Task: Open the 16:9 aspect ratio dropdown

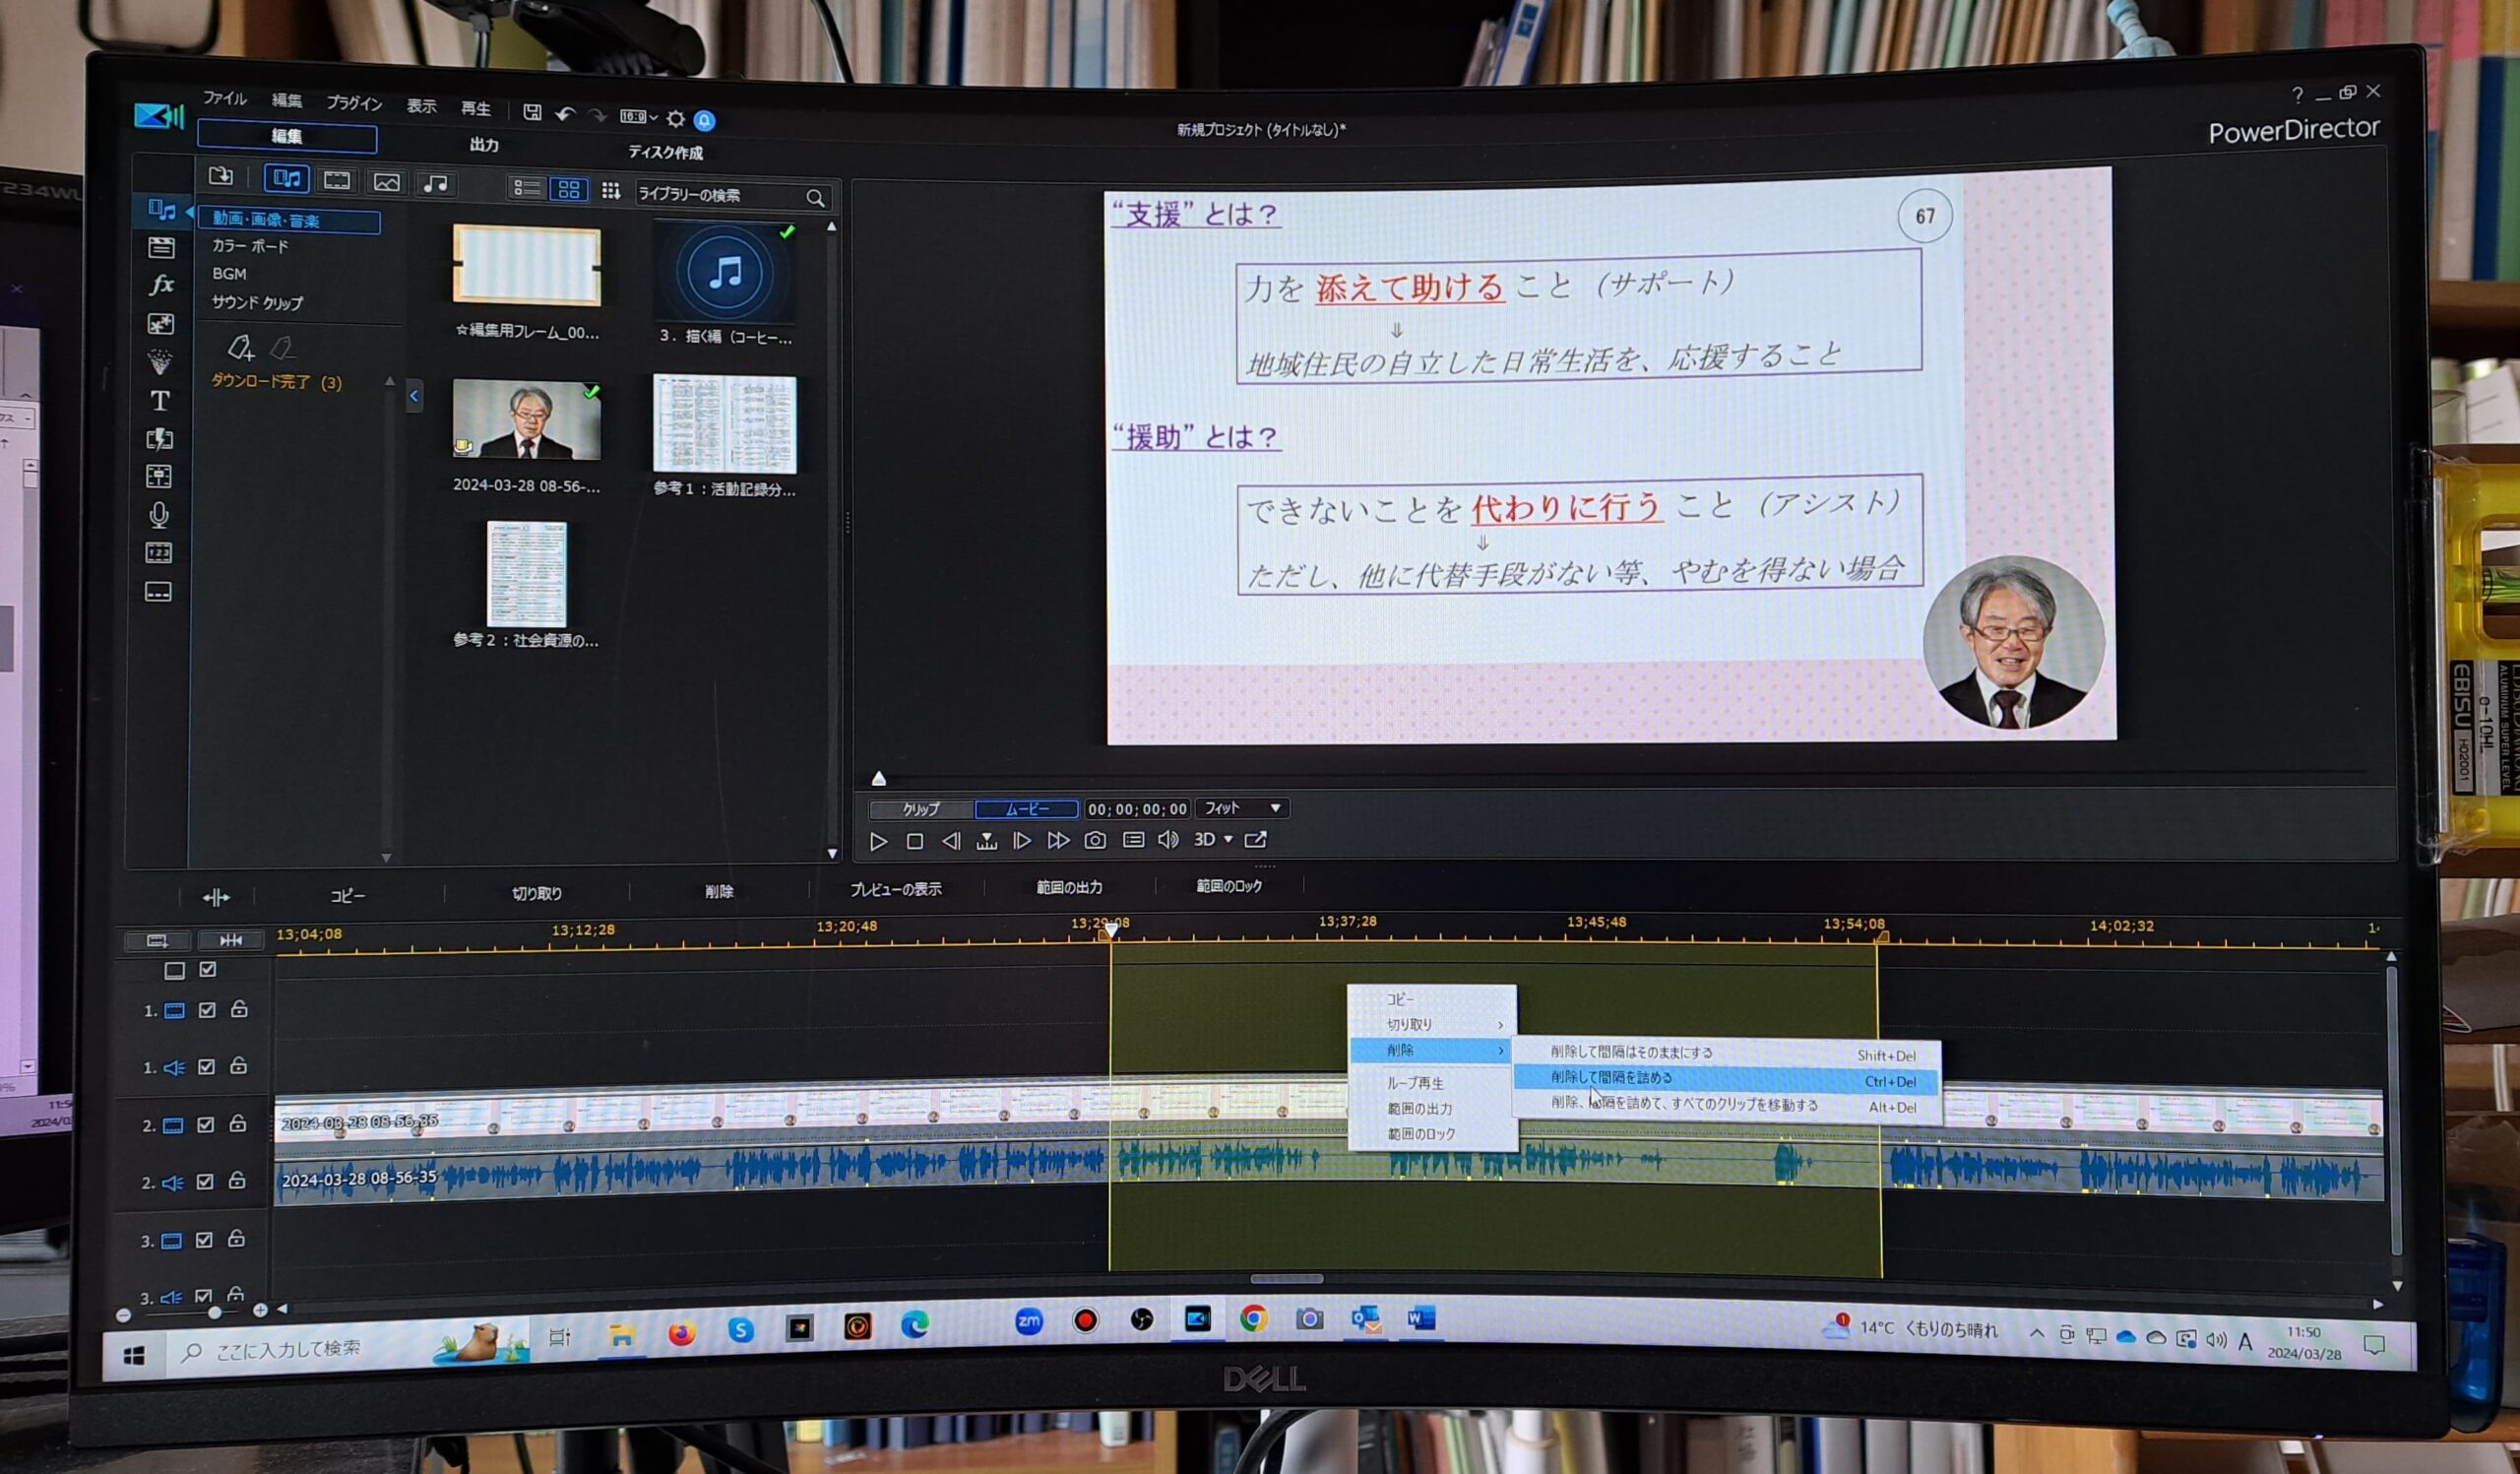Action: 638,117
